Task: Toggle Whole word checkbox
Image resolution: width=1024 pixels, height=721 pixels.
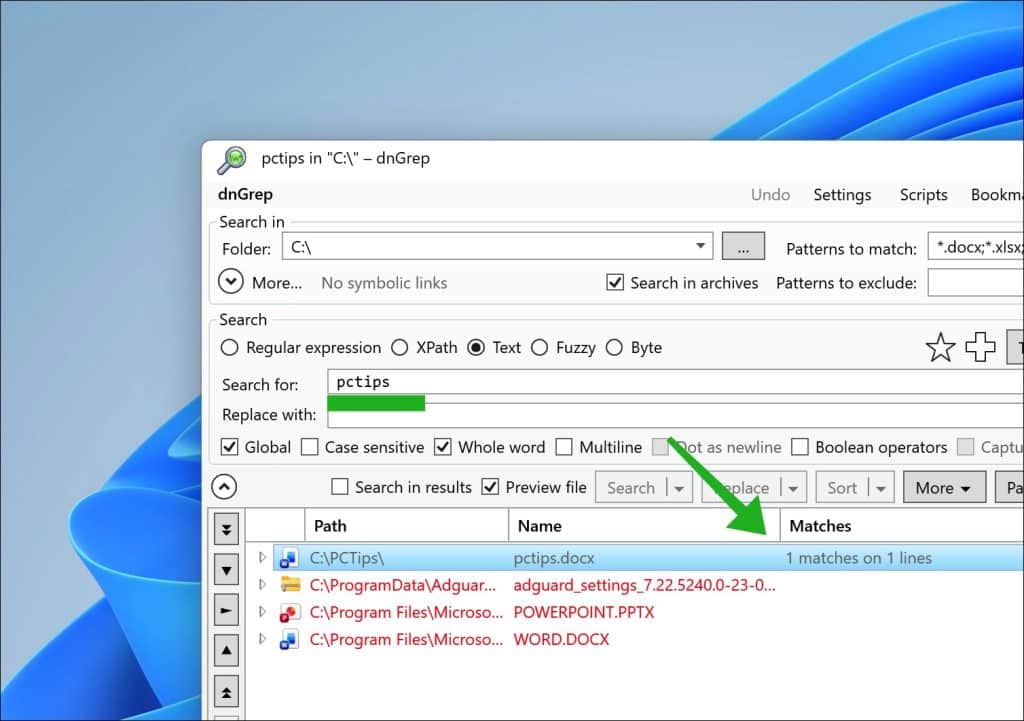Action: (443, 447)
